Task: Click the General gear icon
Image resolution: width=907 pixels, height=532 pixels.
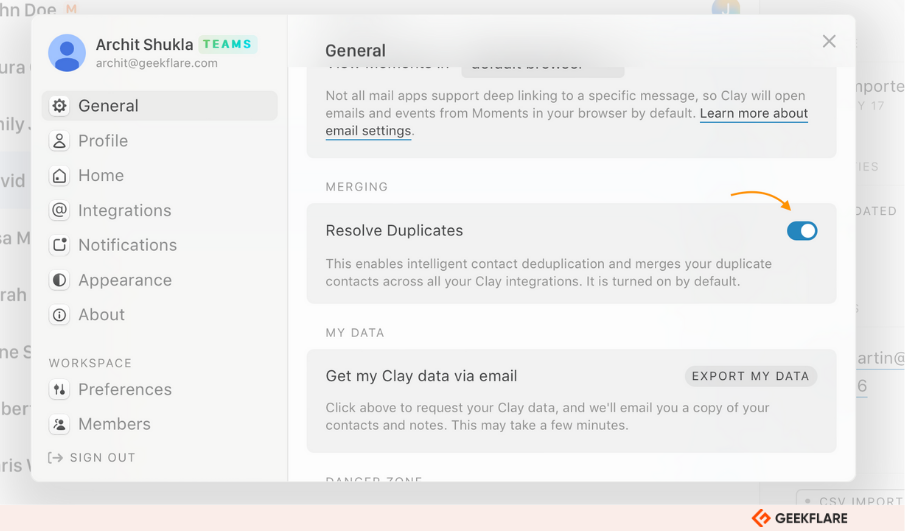Action: [60, 106]
